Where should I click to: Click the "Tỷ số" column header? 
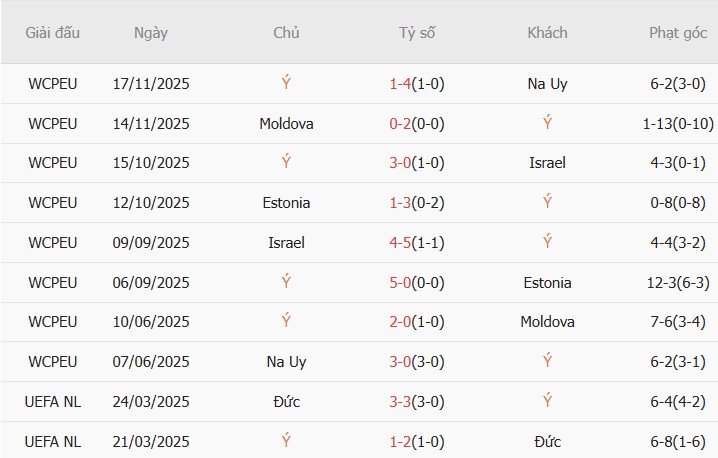[x=417, y=33]
